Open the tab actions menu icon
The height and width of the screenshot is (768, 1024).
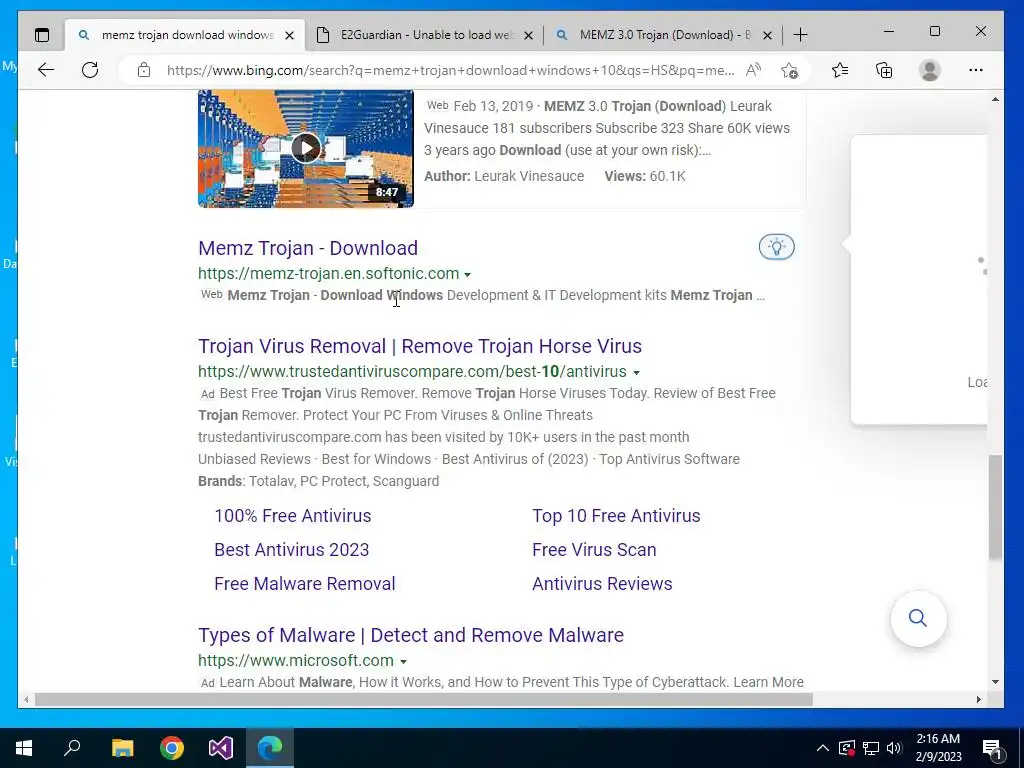tap(42, 35)
